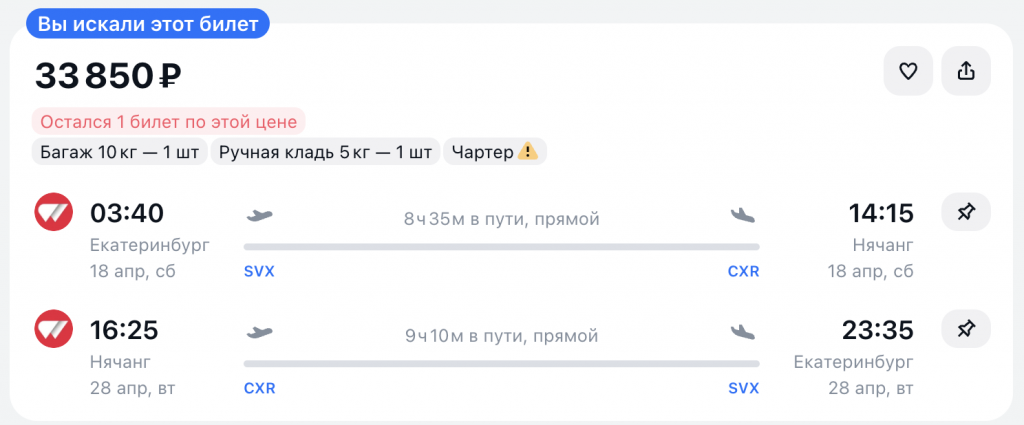The width and height of the screenshot is (1024, 425).
Task: Click the charter warning triangle icon
Action: click(529, 153)
